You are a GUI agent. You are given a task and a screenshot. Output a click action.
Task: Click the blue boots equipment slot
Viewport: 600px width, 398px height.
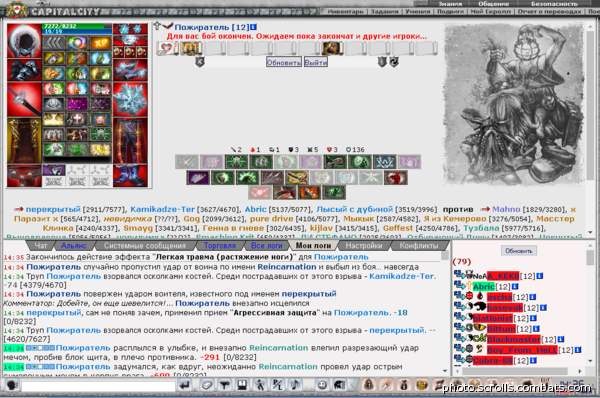[130, 176]
